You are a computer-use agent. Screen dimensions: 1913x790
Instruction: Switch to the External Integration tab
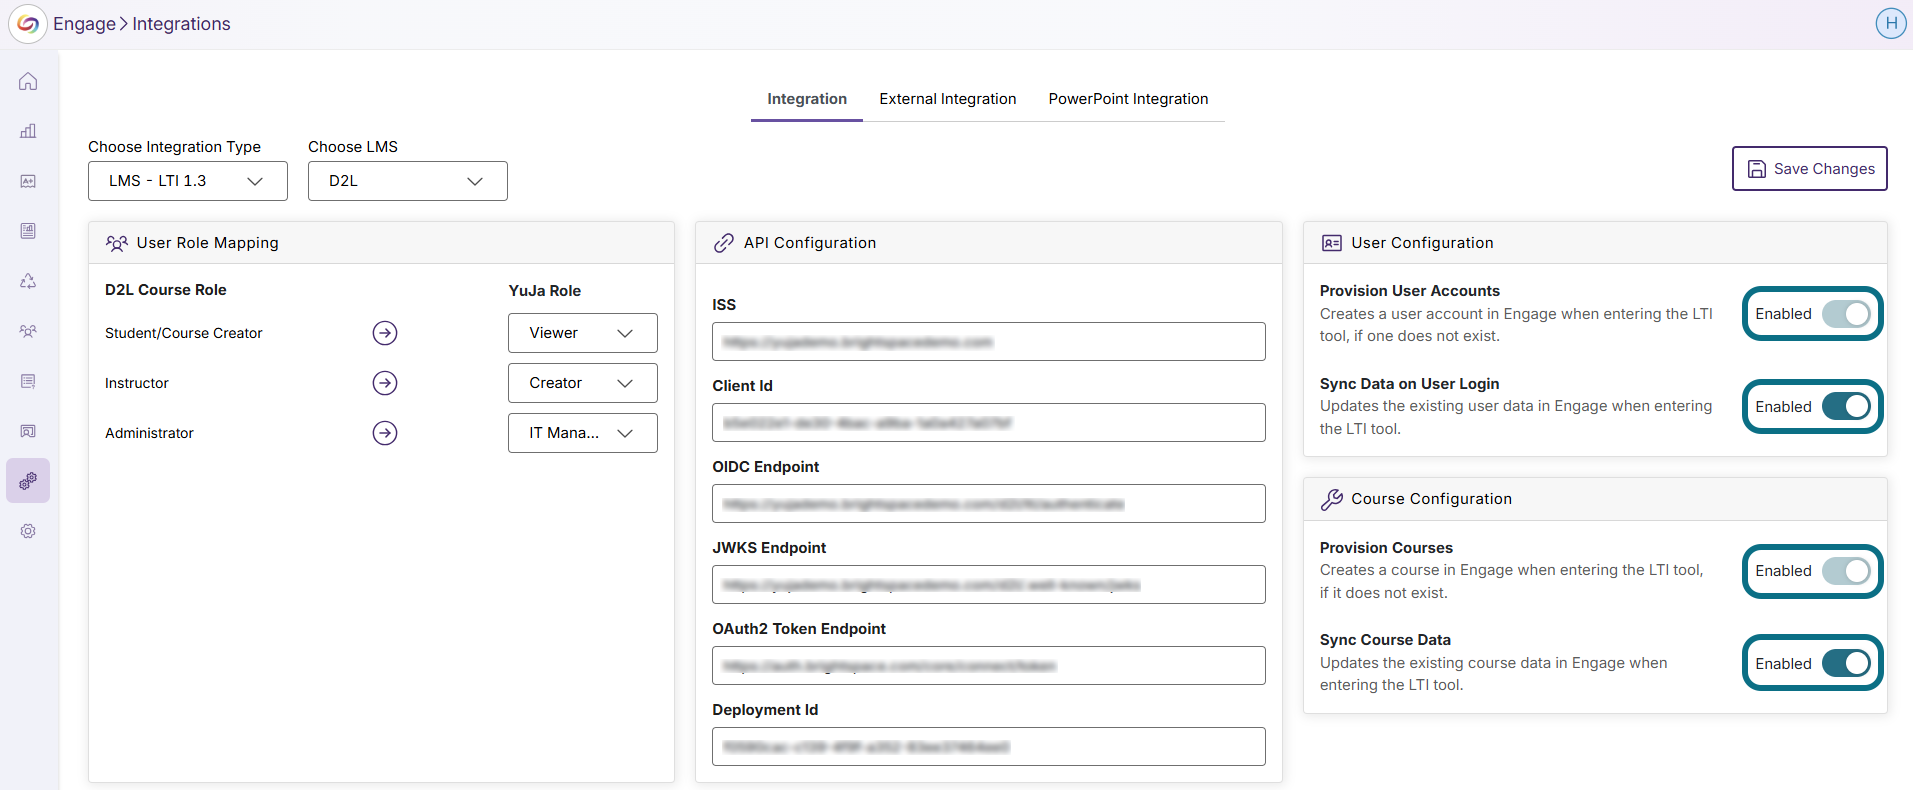click(948, 99)
